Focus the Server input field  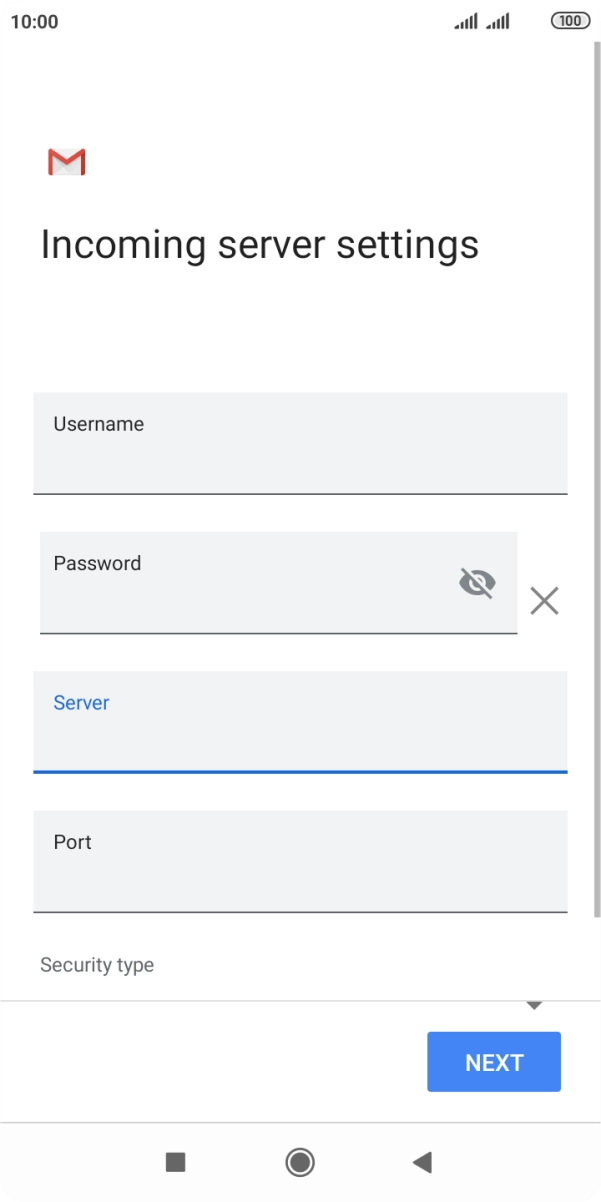tap(299, 722)
